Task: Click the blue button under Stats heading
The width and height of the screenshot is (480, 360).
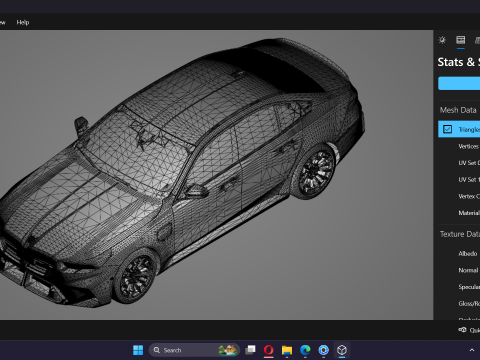Action: click(459, 83)
